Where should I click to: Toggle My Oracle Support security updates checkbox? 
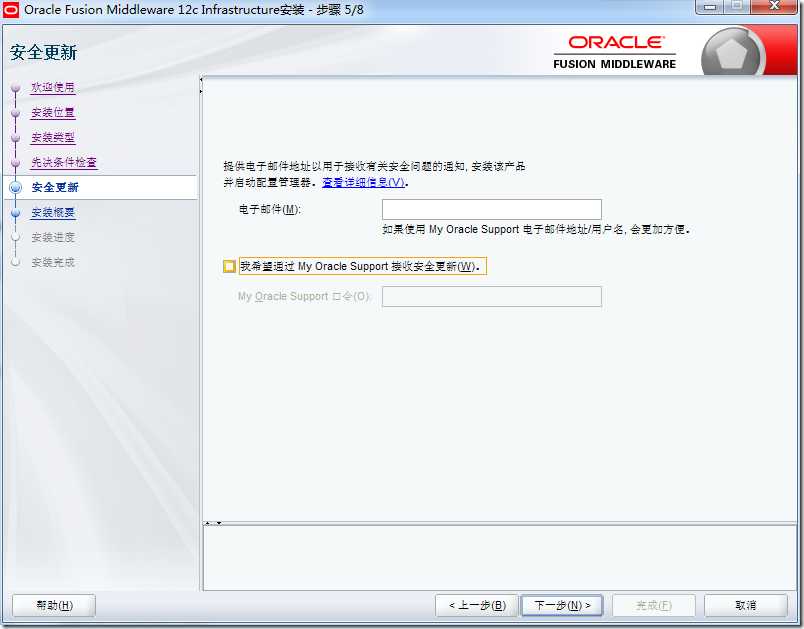click(229, 266)
